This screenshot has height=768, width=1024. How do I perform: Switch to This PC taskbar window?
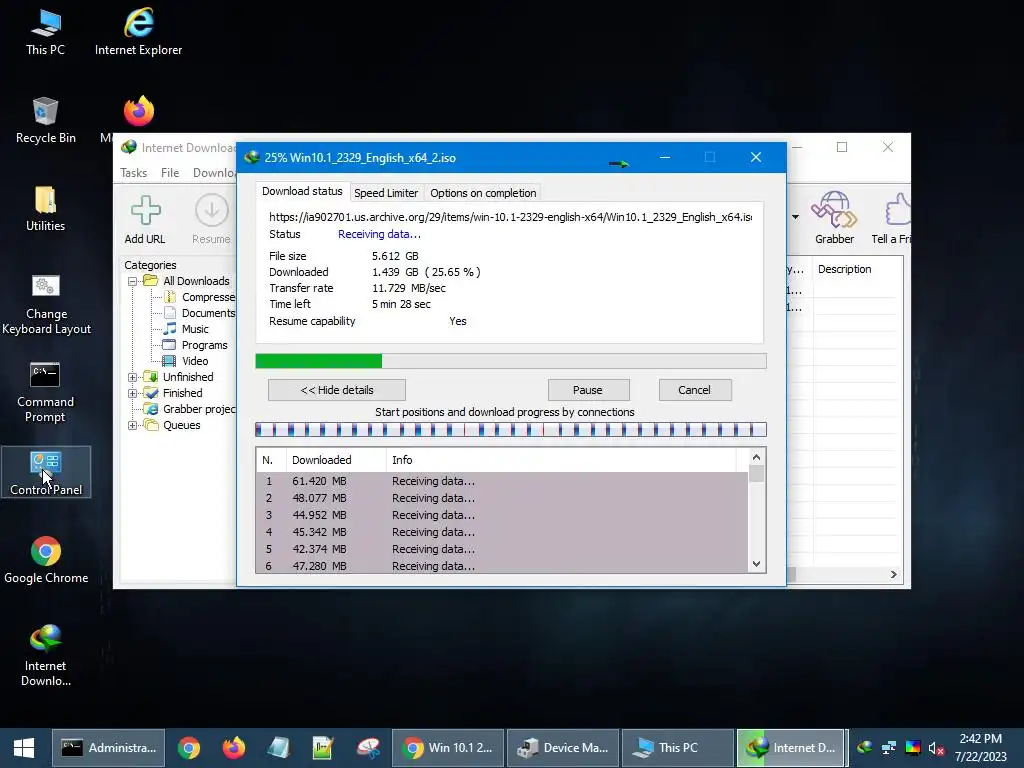pos(677,748)
